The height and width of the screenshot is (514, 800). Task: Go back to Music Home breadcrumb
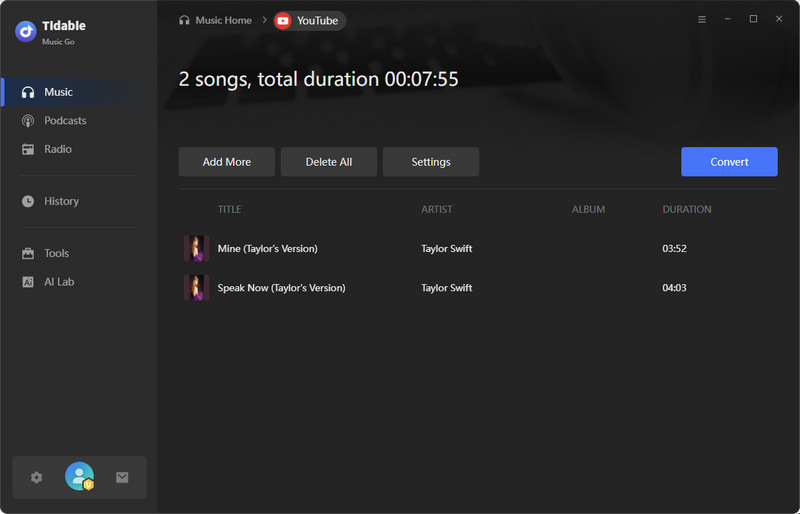223,20
